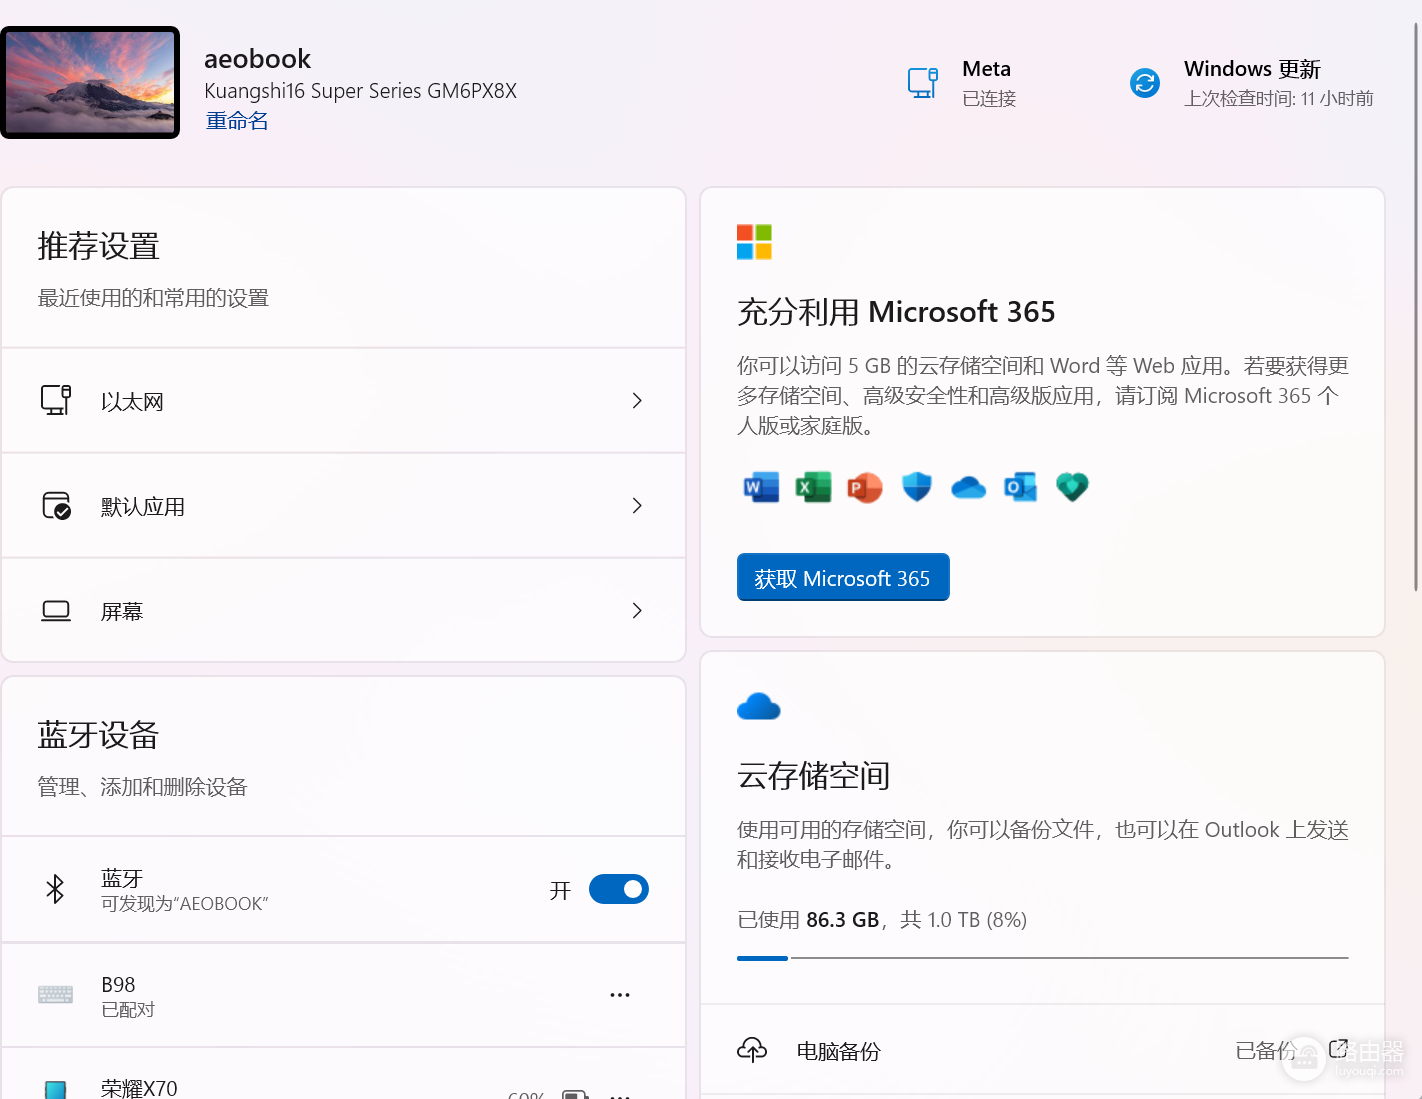Viewport: 1422px width, 1099px height.
Task: Click the 默认应用 default apps icon
Action: (56, 505)
